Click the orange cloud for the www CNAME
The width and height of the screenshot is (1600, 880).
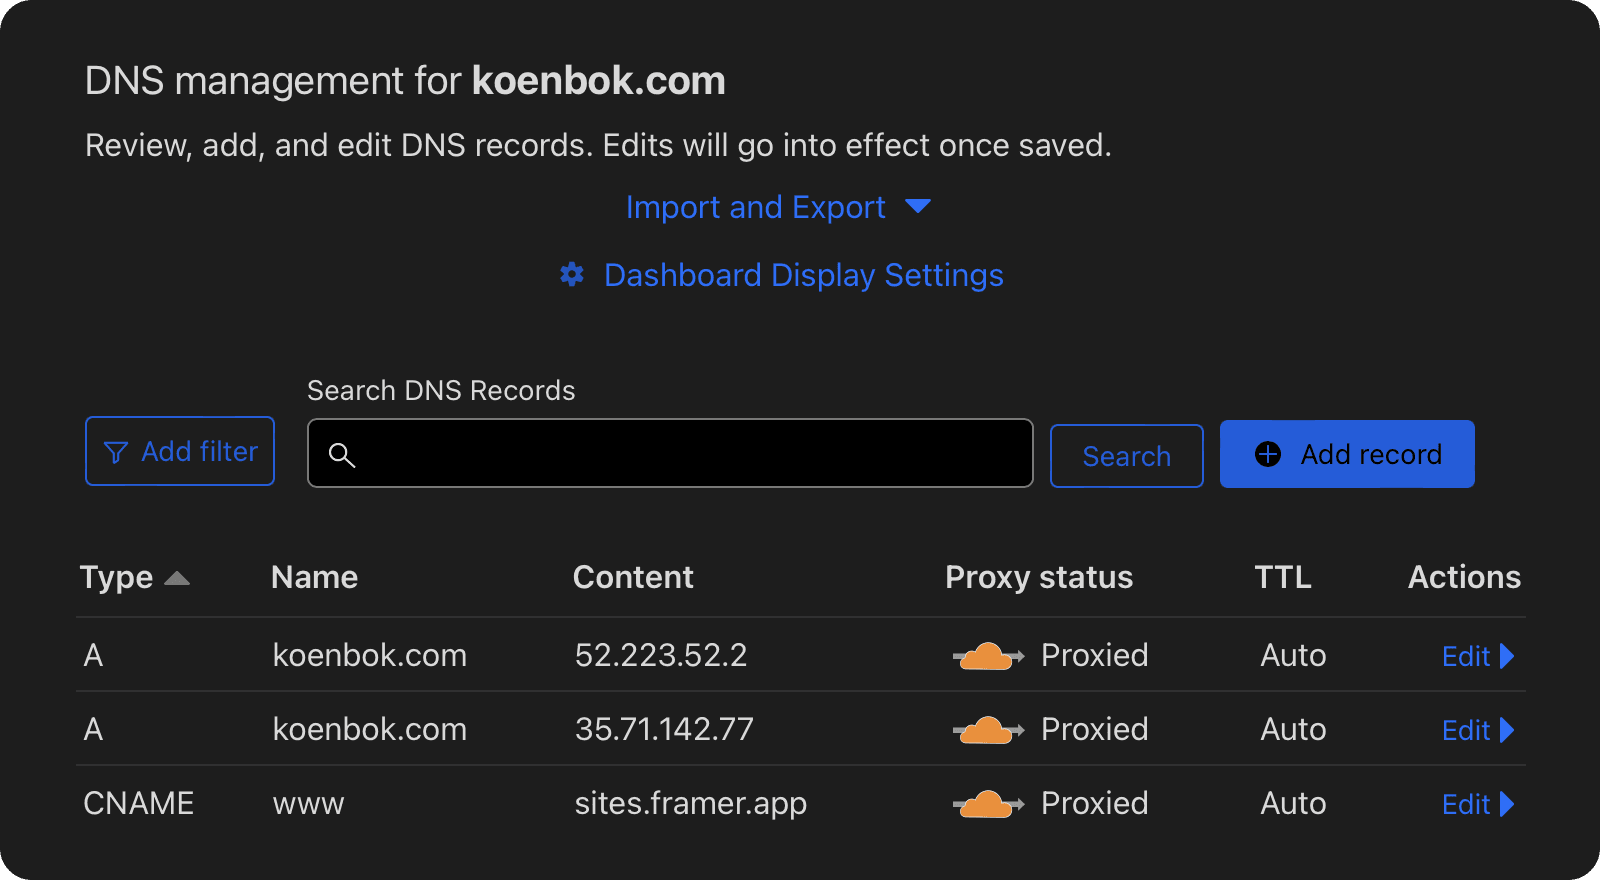(x=988, y=804)
